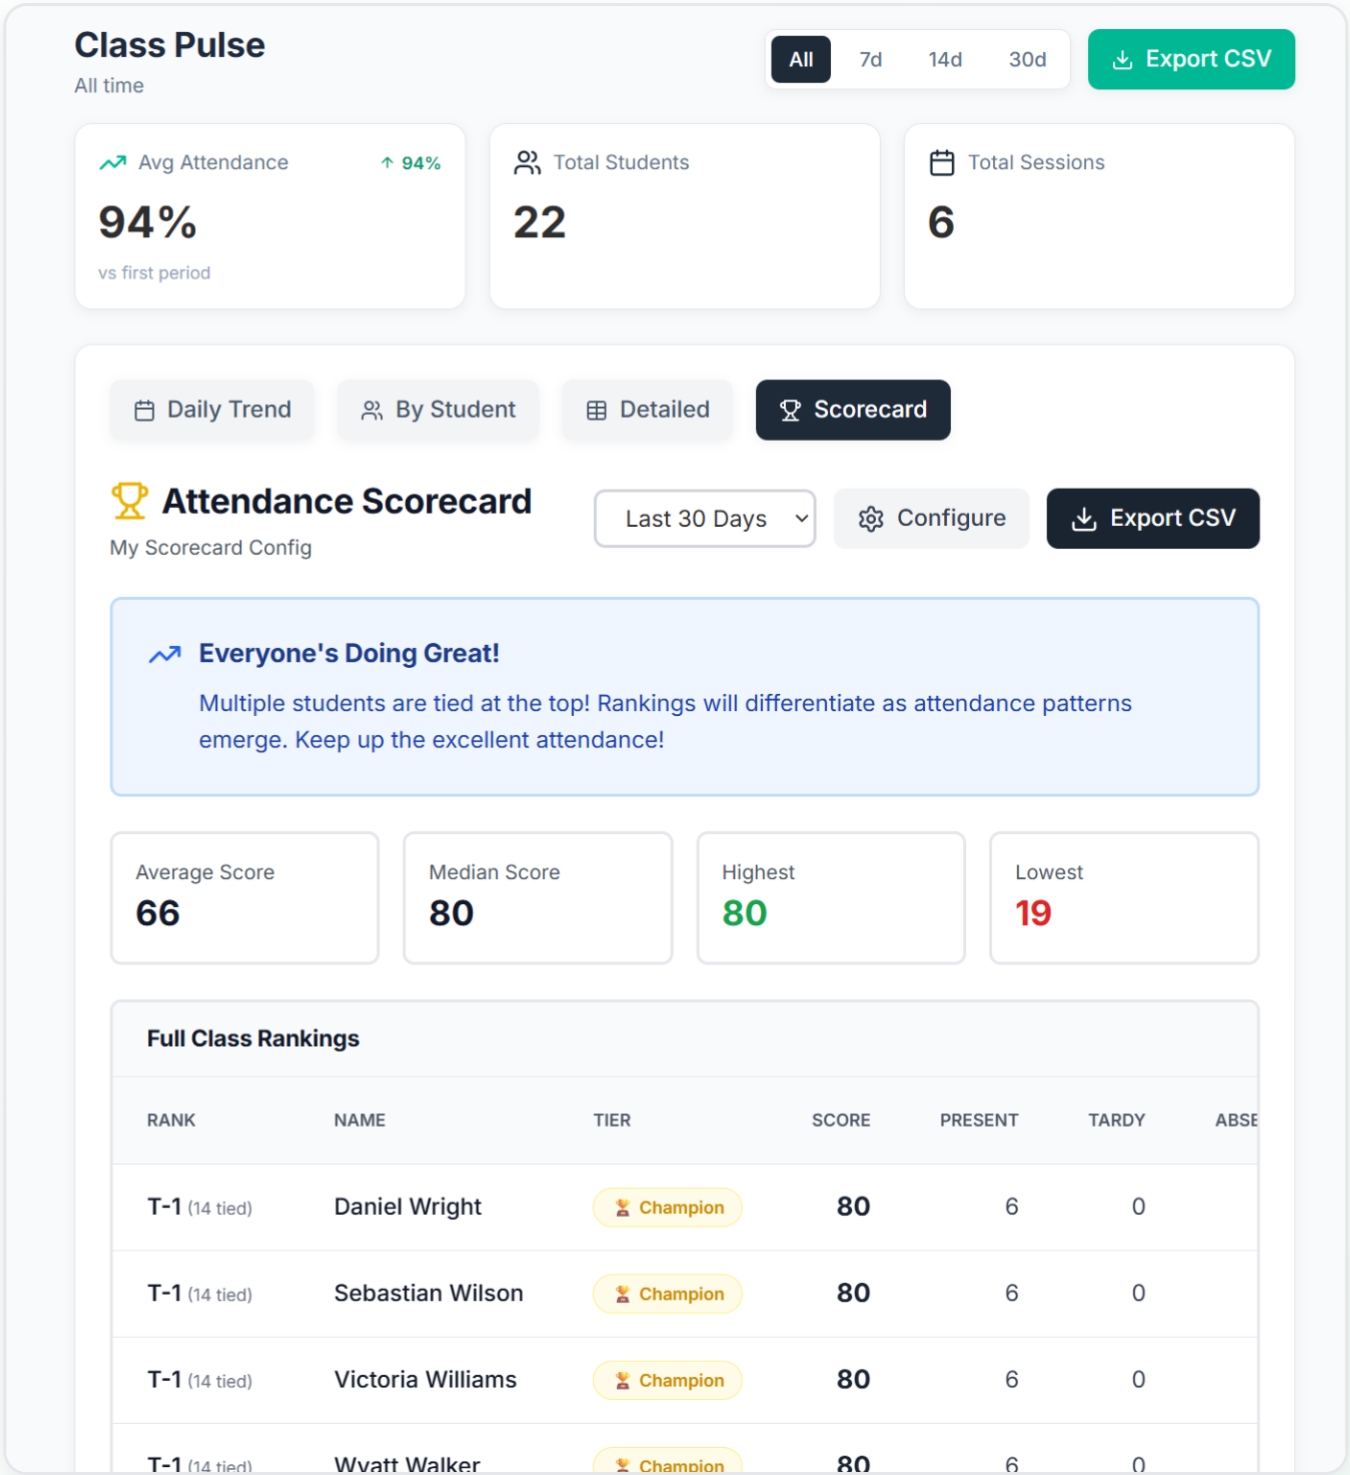Click the blue trend icon in Everyone's Doing Great banner
This screenshot has height=1475, width=1350.
(163, 654)
